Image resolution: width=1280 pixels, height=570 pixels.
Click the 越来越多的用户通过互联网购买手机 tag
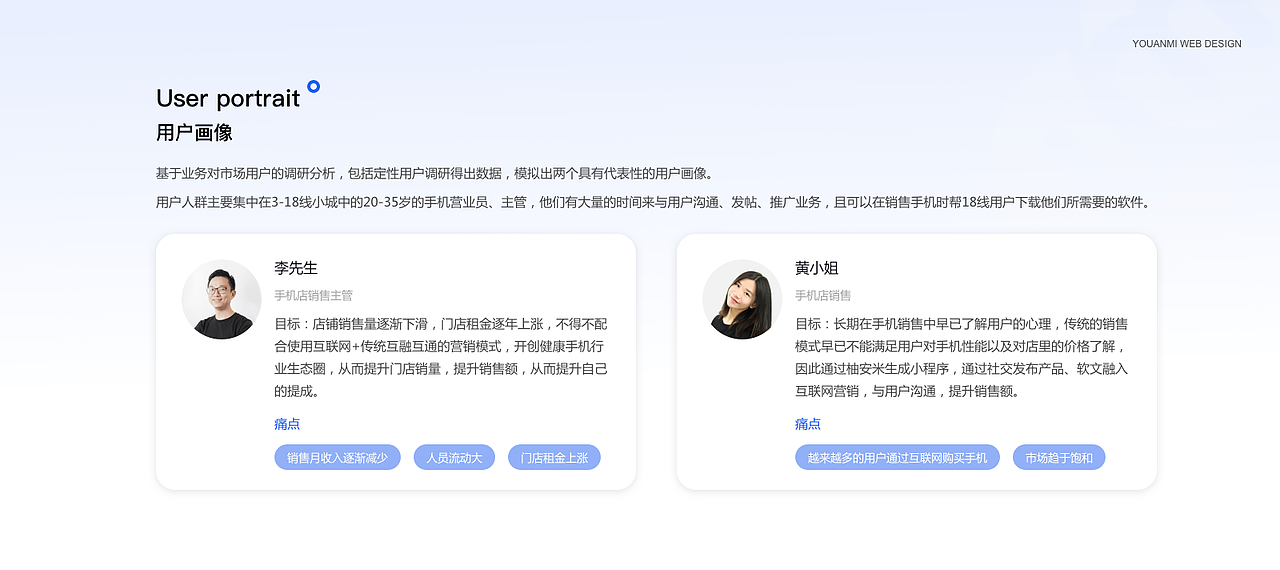[x=897, y=458]
